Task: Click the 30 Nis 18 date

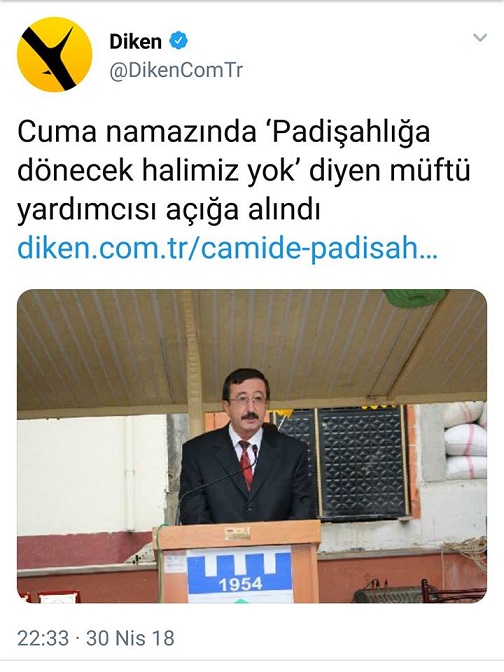Action: (x=130, y=638)
